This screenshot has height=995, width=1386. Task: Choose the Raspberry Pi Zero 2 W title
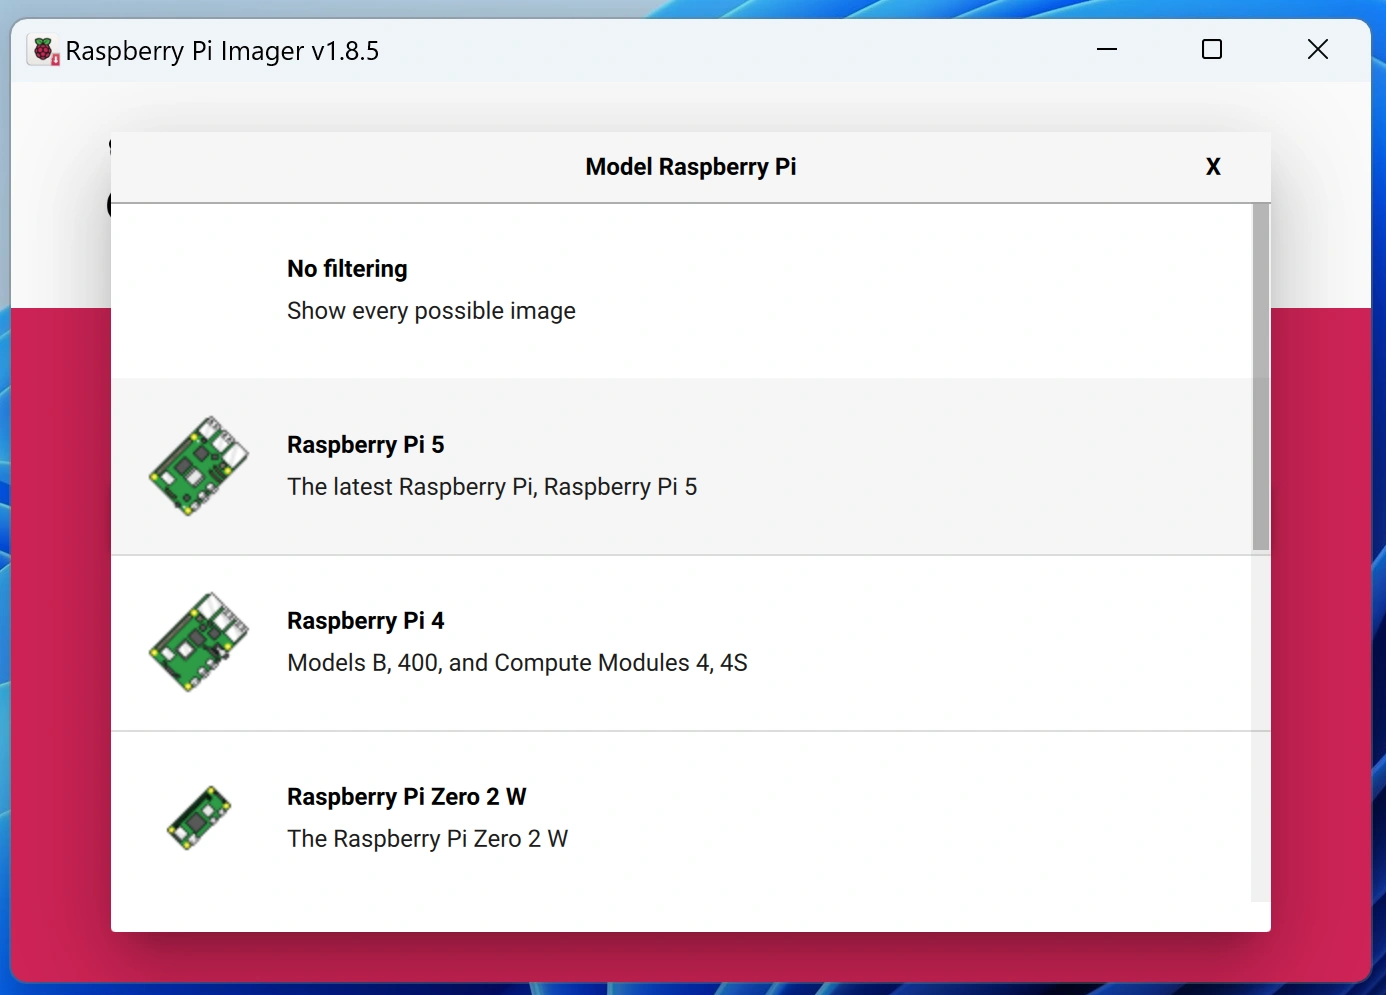coord(407,797)
